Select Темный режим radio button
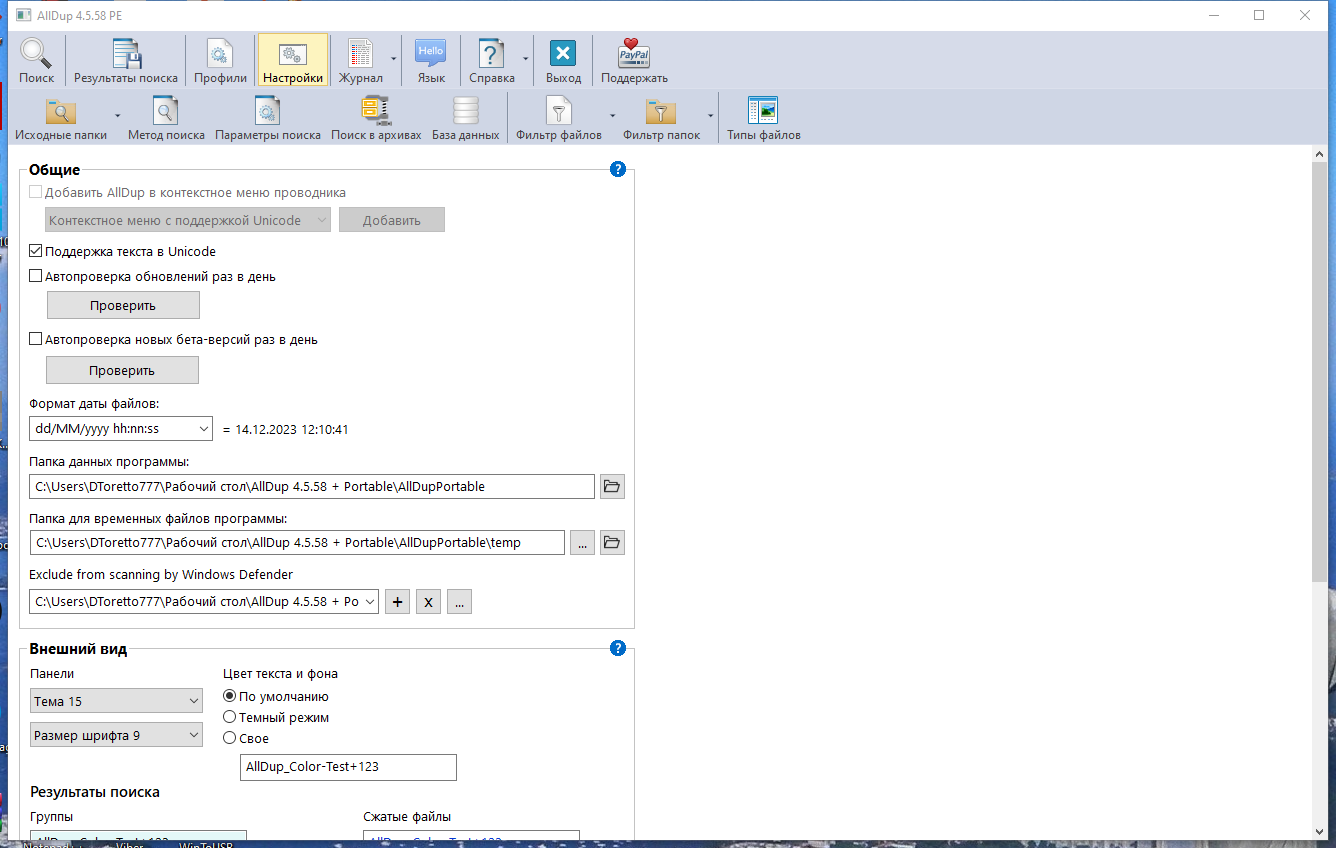 [x=230, y=717]
